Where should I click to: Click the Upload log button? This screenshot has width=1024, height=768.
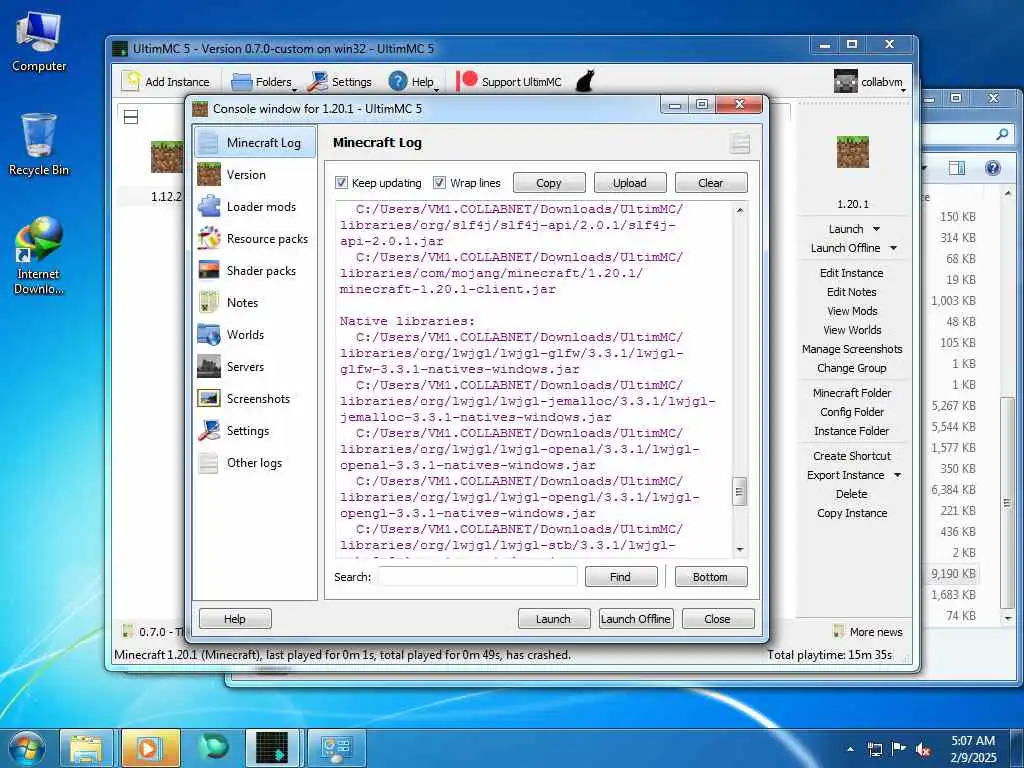pos(630,183)
